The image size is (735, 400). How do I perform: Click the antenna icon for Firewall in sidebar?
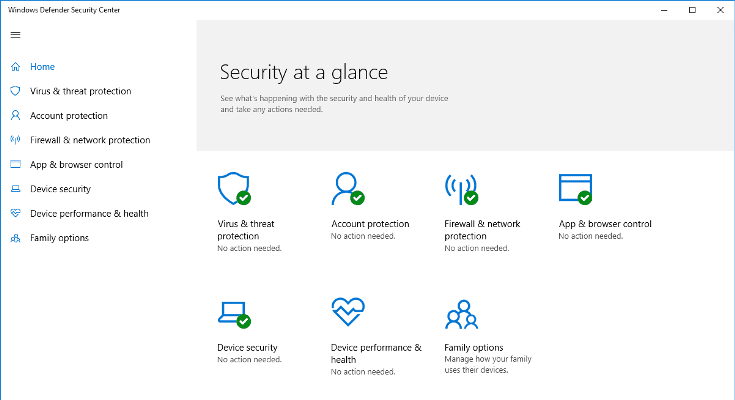15,140
